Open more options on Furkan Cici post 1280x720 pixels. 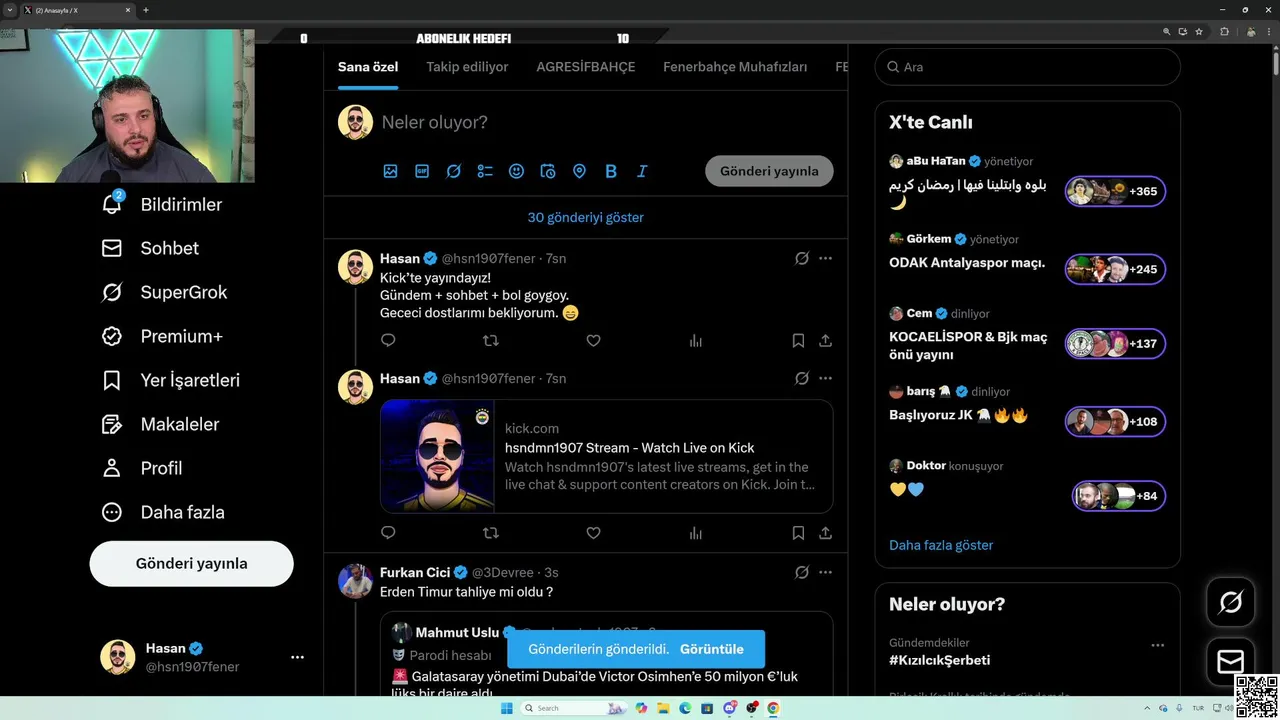point(825,572)
